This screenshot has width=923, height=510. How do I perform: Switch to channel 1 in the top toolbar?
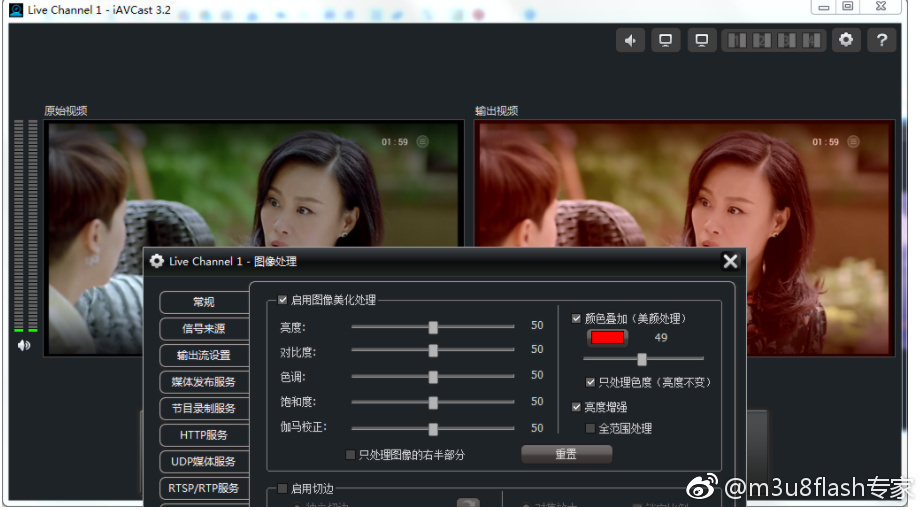pos(737,40)
